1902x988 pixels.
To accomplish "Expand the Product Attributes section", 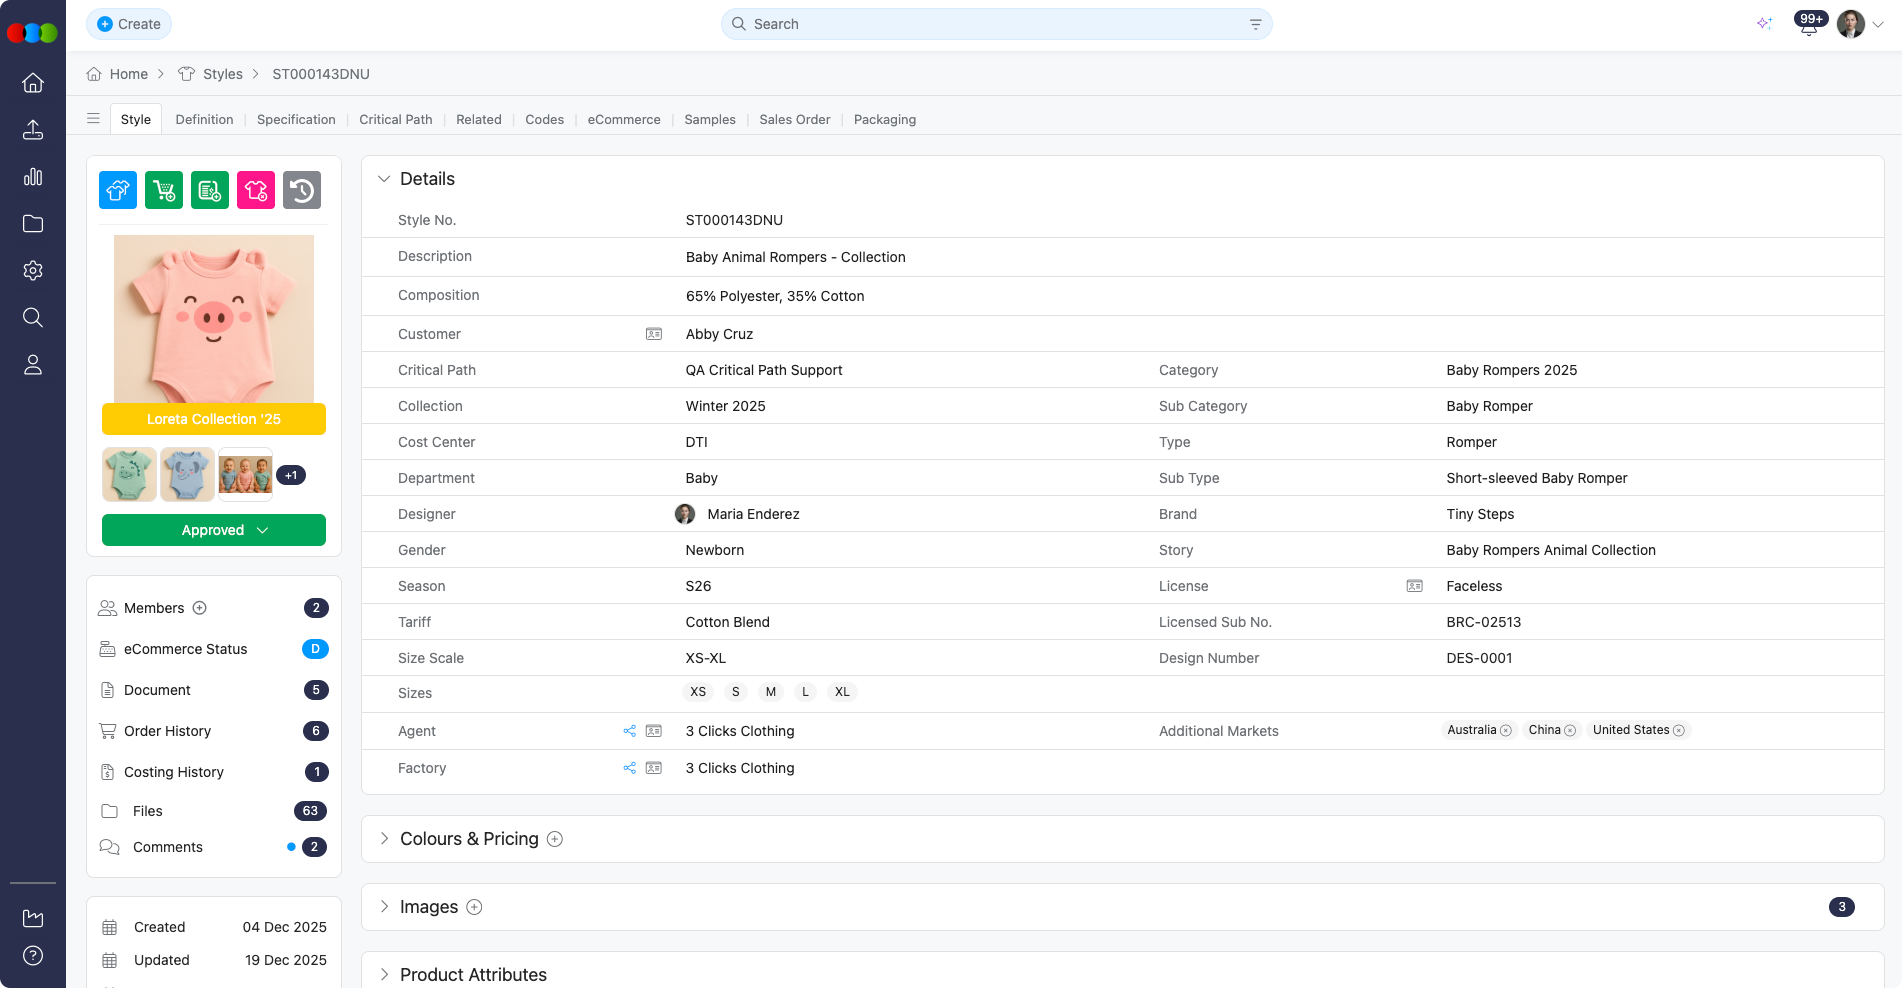I will [384, 974].
